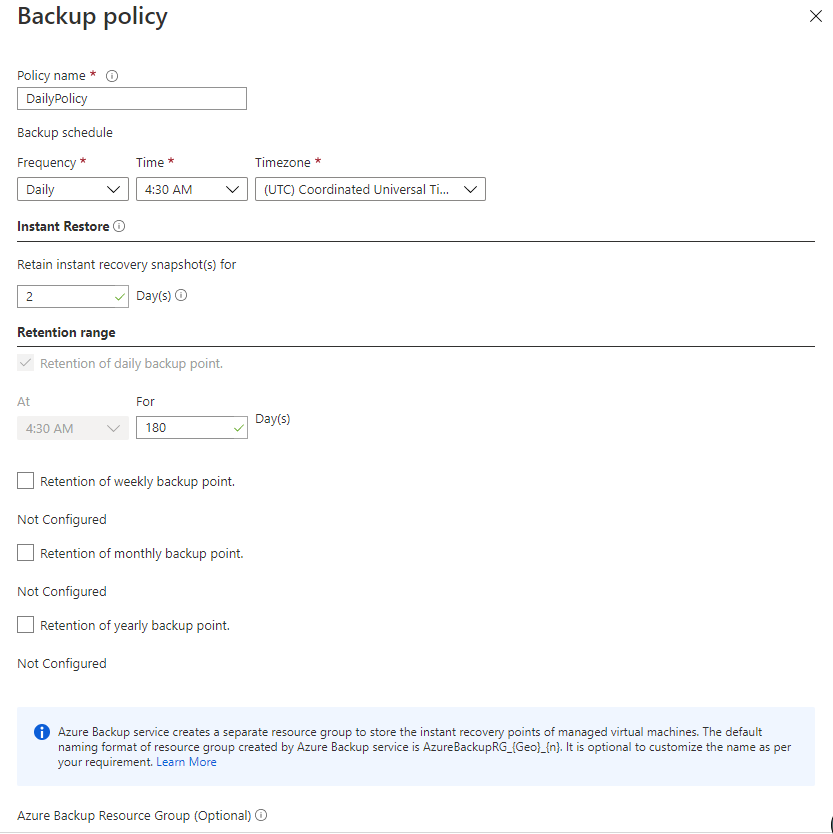Click the Azure Backup Resource Group info icon
Viewport: 833px width, 834px height.
point(261,816)
